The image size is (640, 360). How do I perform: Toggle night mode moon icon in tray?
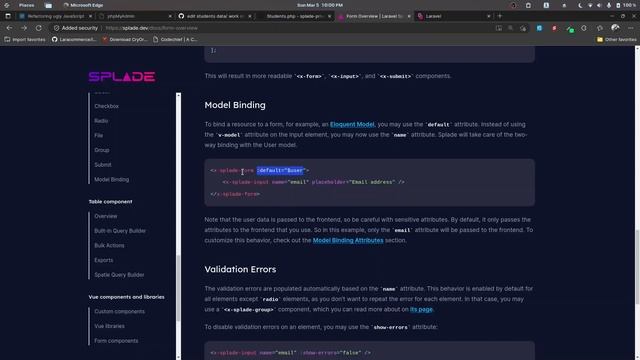coord(580,5)
